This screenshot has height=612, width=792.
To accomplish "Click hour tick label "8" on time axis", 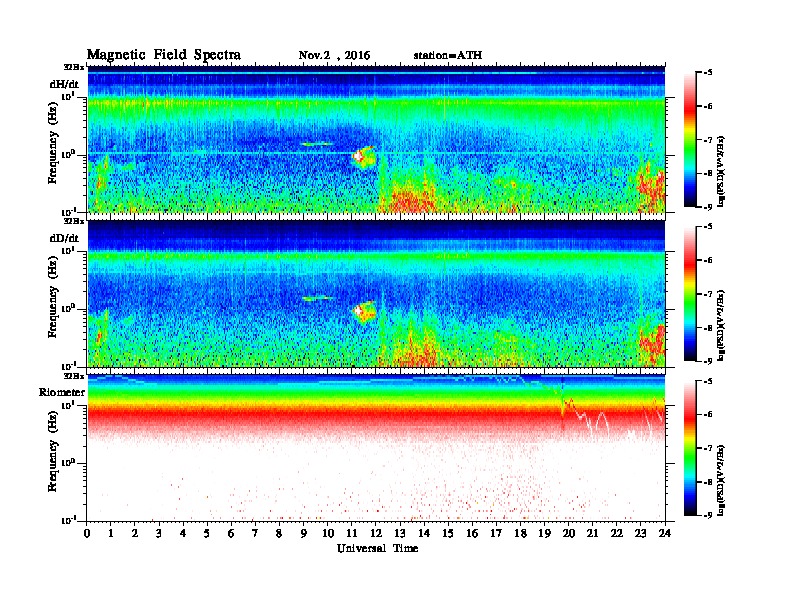I will [279, 533].
